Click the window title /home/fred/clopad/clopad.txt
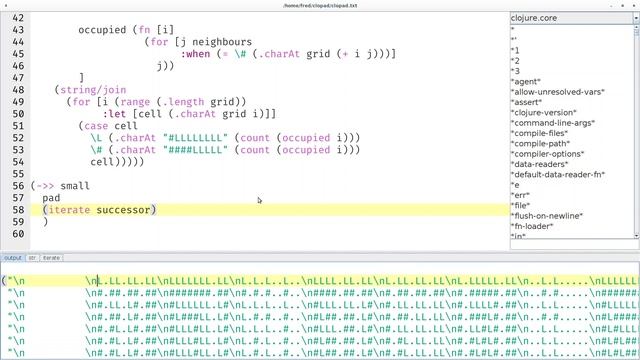This screenshot has height=360, width=640. pyautogui.click(x=320, y=5)
